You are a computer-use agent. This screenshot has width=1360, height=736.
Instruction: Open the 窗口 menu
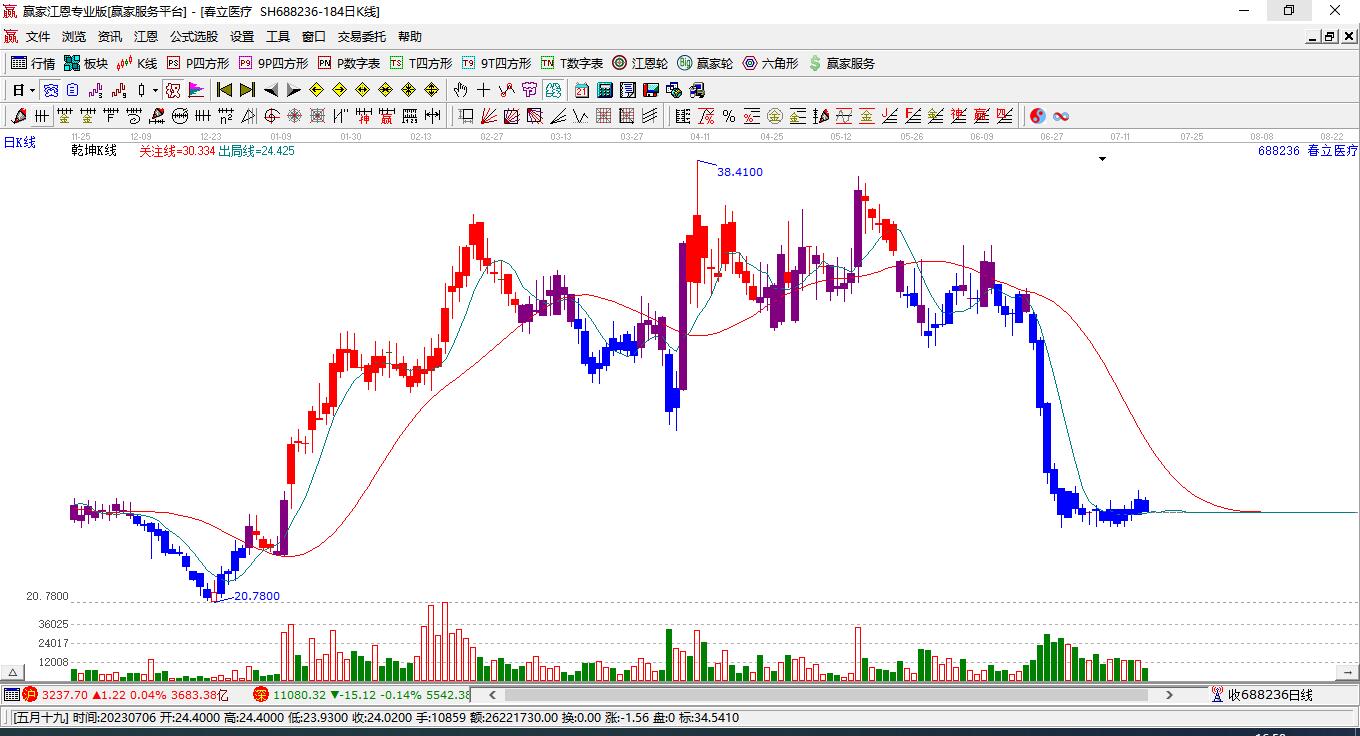coord(314,37)
